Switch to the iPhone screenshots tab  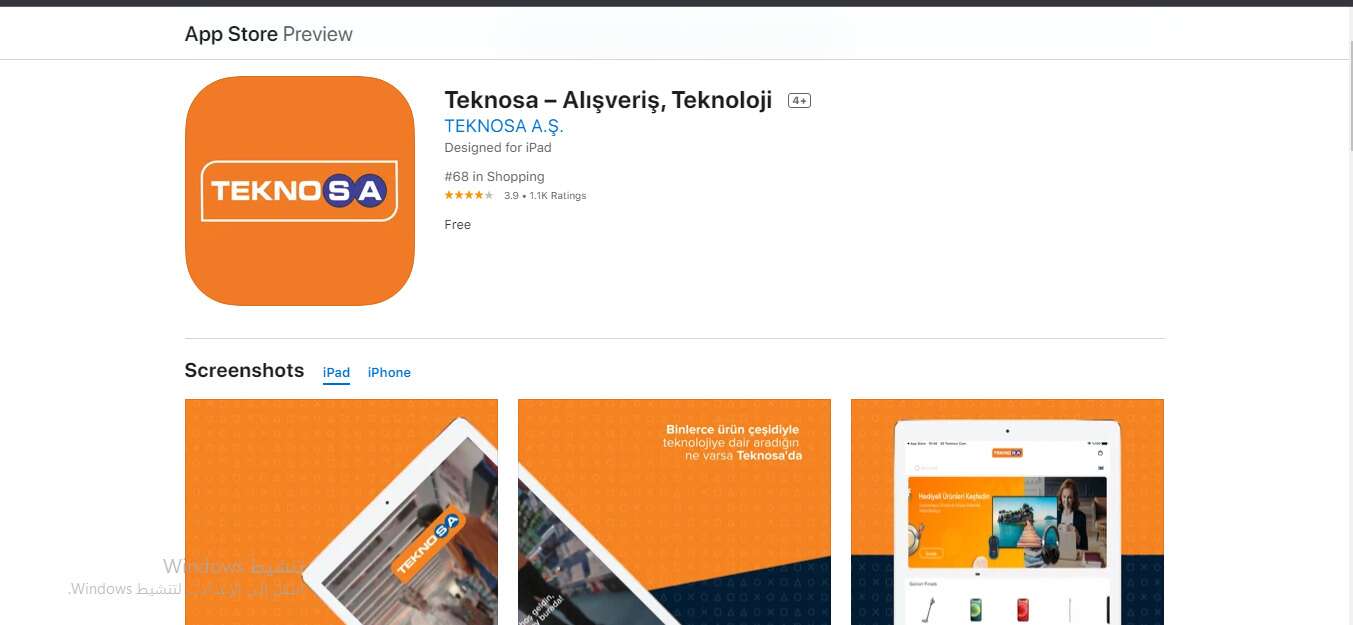389,372
